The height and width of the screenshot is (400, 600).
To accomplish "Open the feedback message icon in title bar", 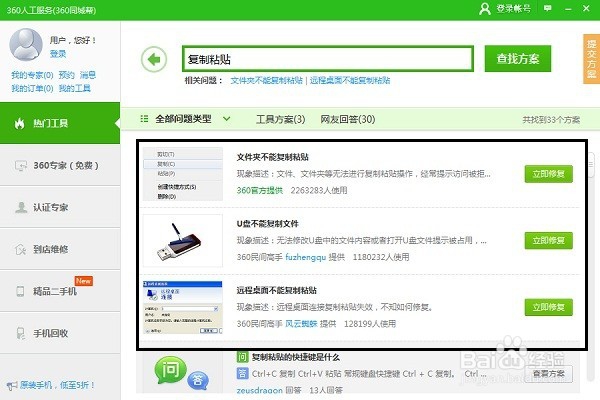I will tap(548, 8).
